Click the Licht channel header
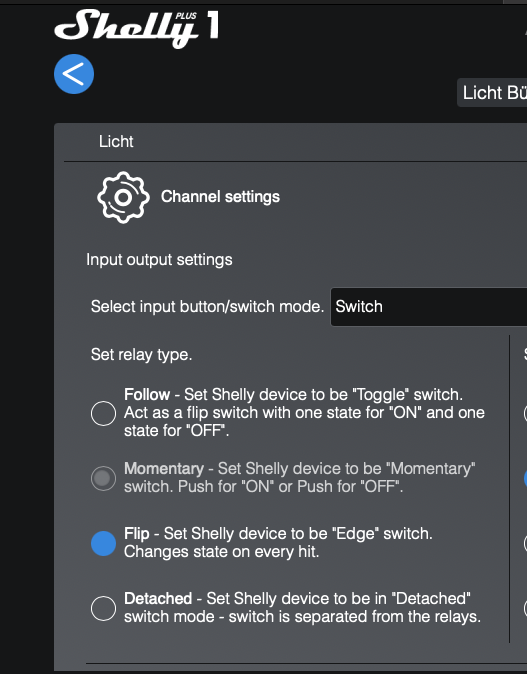The width and height of the screenshot is (527, 674). pos(116,141)
